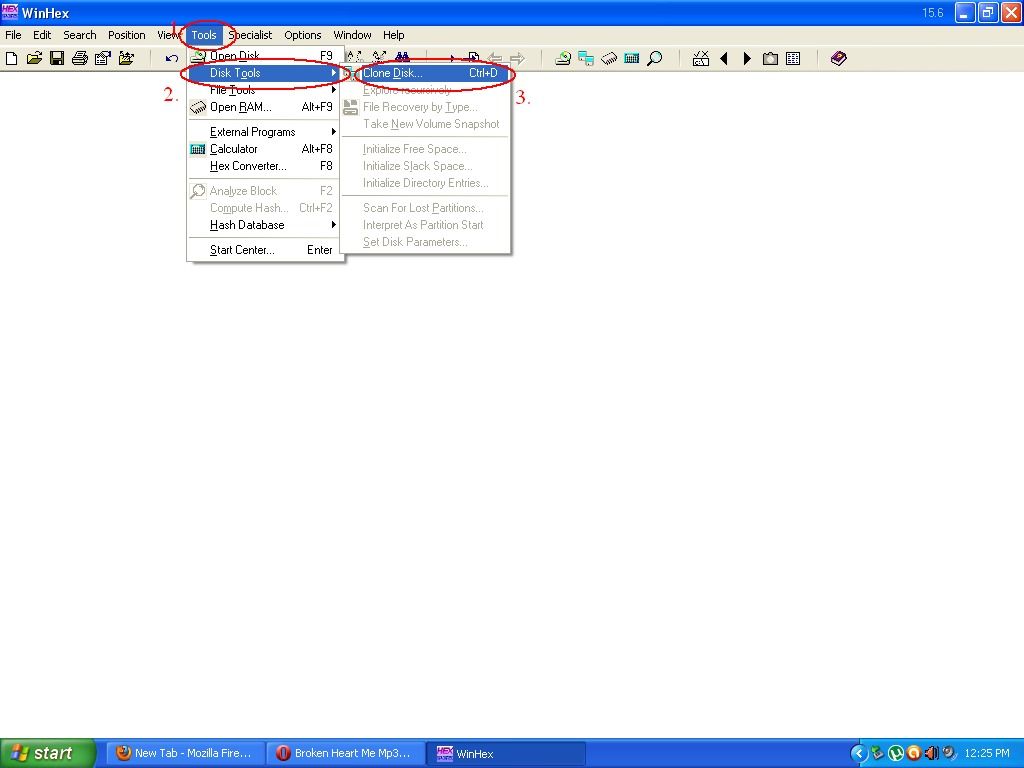Open the Help menu
Viewport: 1024px width, 768px height.
tap(393, 35)
